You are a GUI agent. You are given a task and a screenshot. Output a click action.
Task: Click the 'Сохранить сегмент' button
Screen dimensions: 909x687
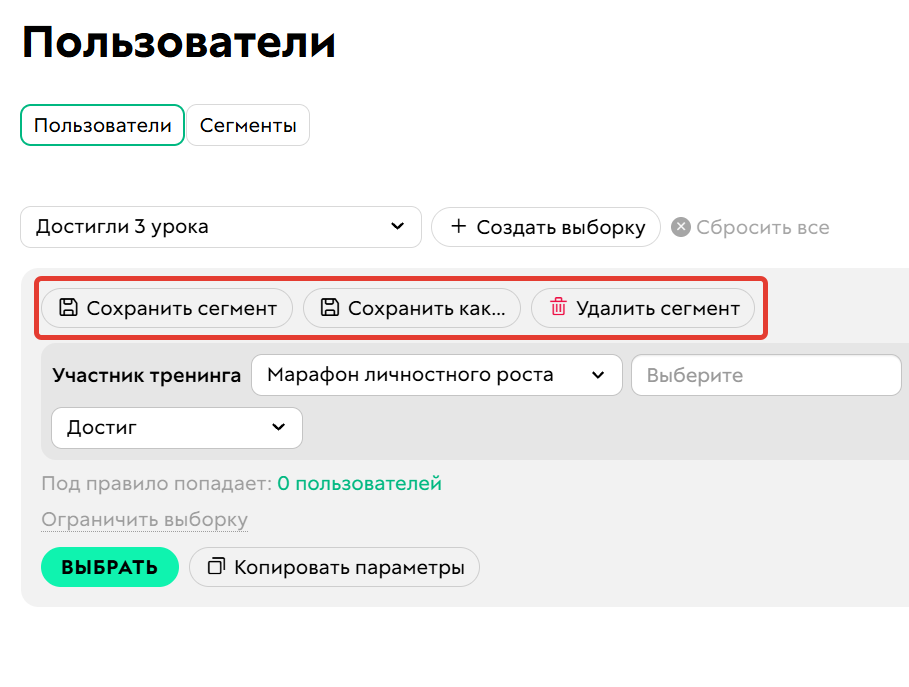tap(166, 309)
